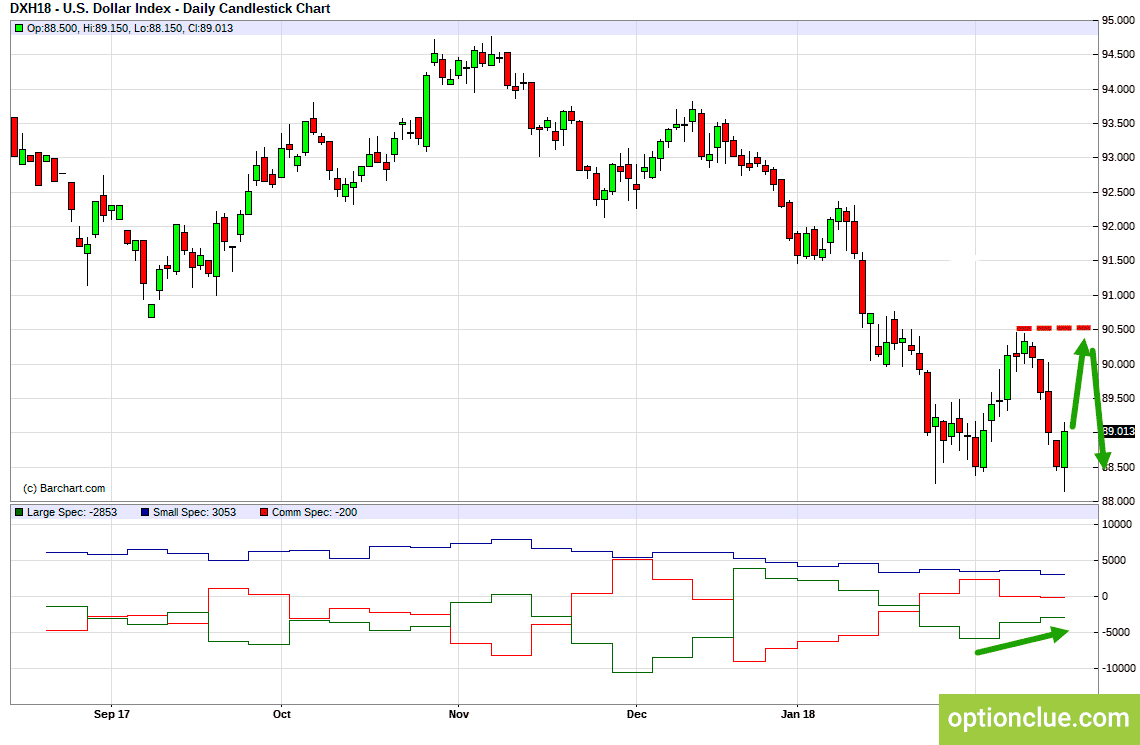
Task: Click the 5000 label on the positions axis
Action: [x=1115, y=560]
